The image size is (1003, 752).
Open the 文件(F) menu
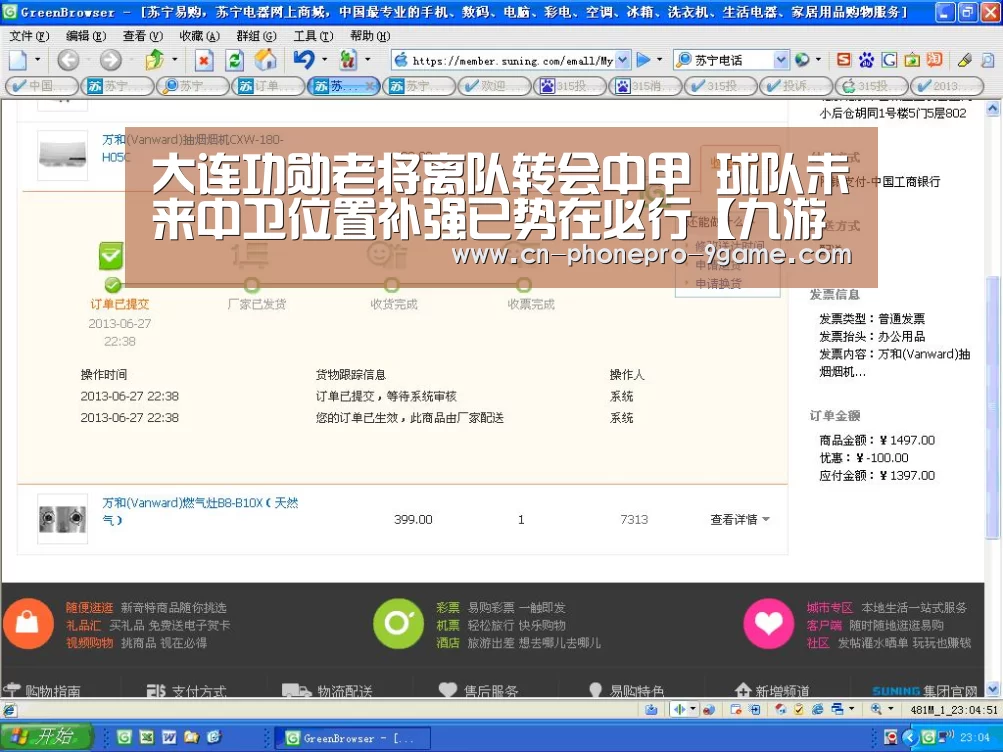[x=29, y=36]
